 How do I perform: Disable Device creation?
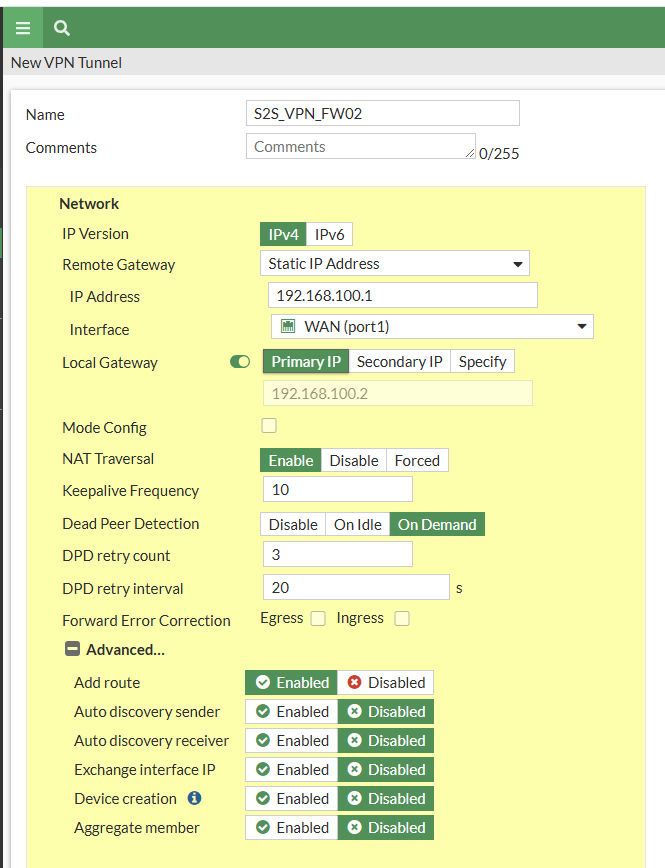[x=386, y=799]
